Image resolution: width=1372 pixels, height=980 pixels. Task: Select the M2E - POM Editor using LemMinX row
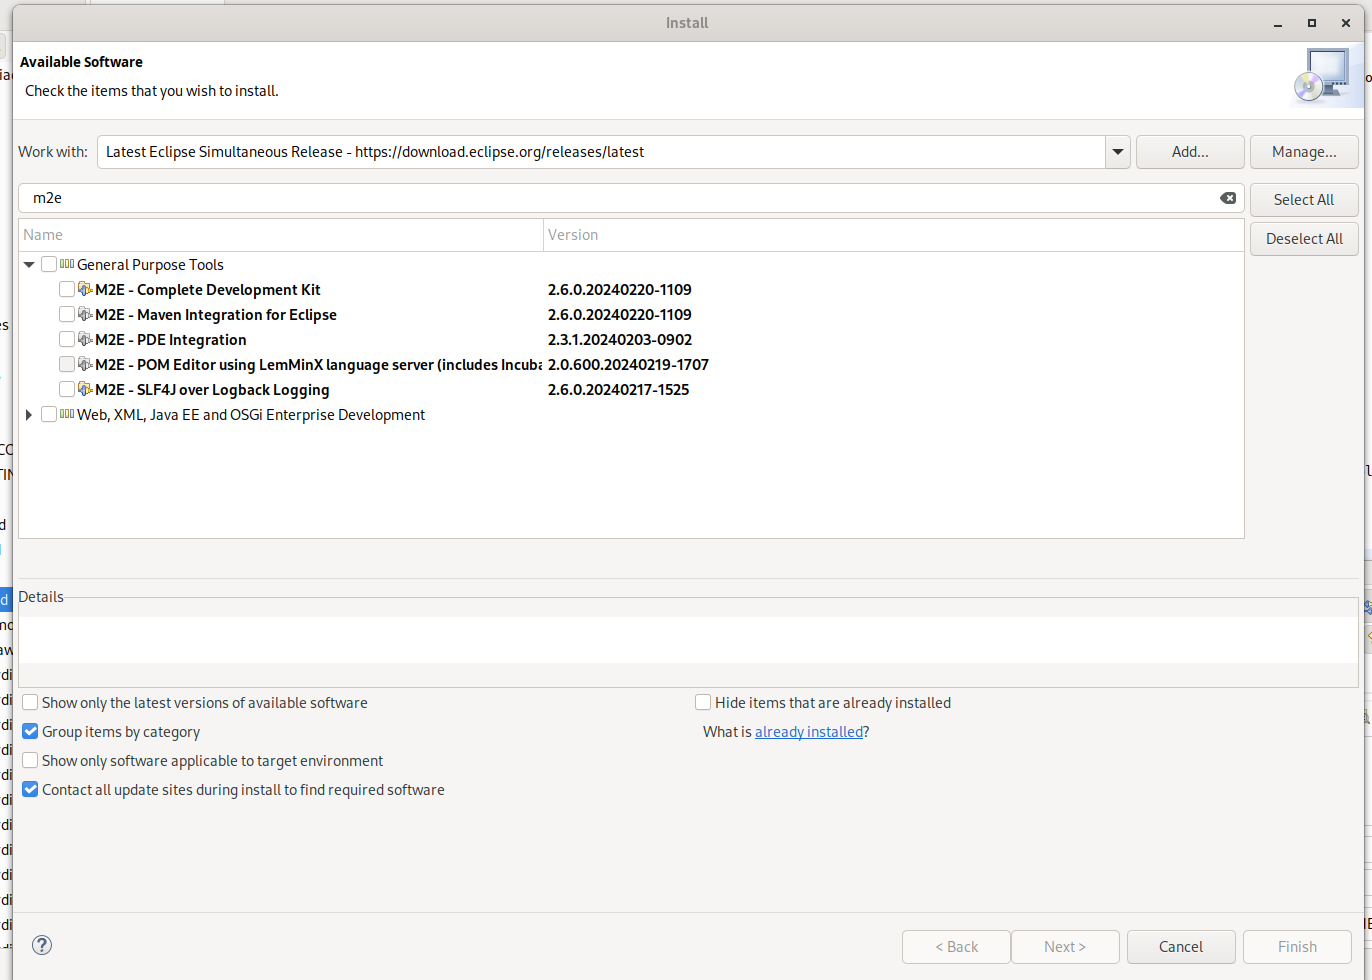pyautogui.click(x=631, y=364)
